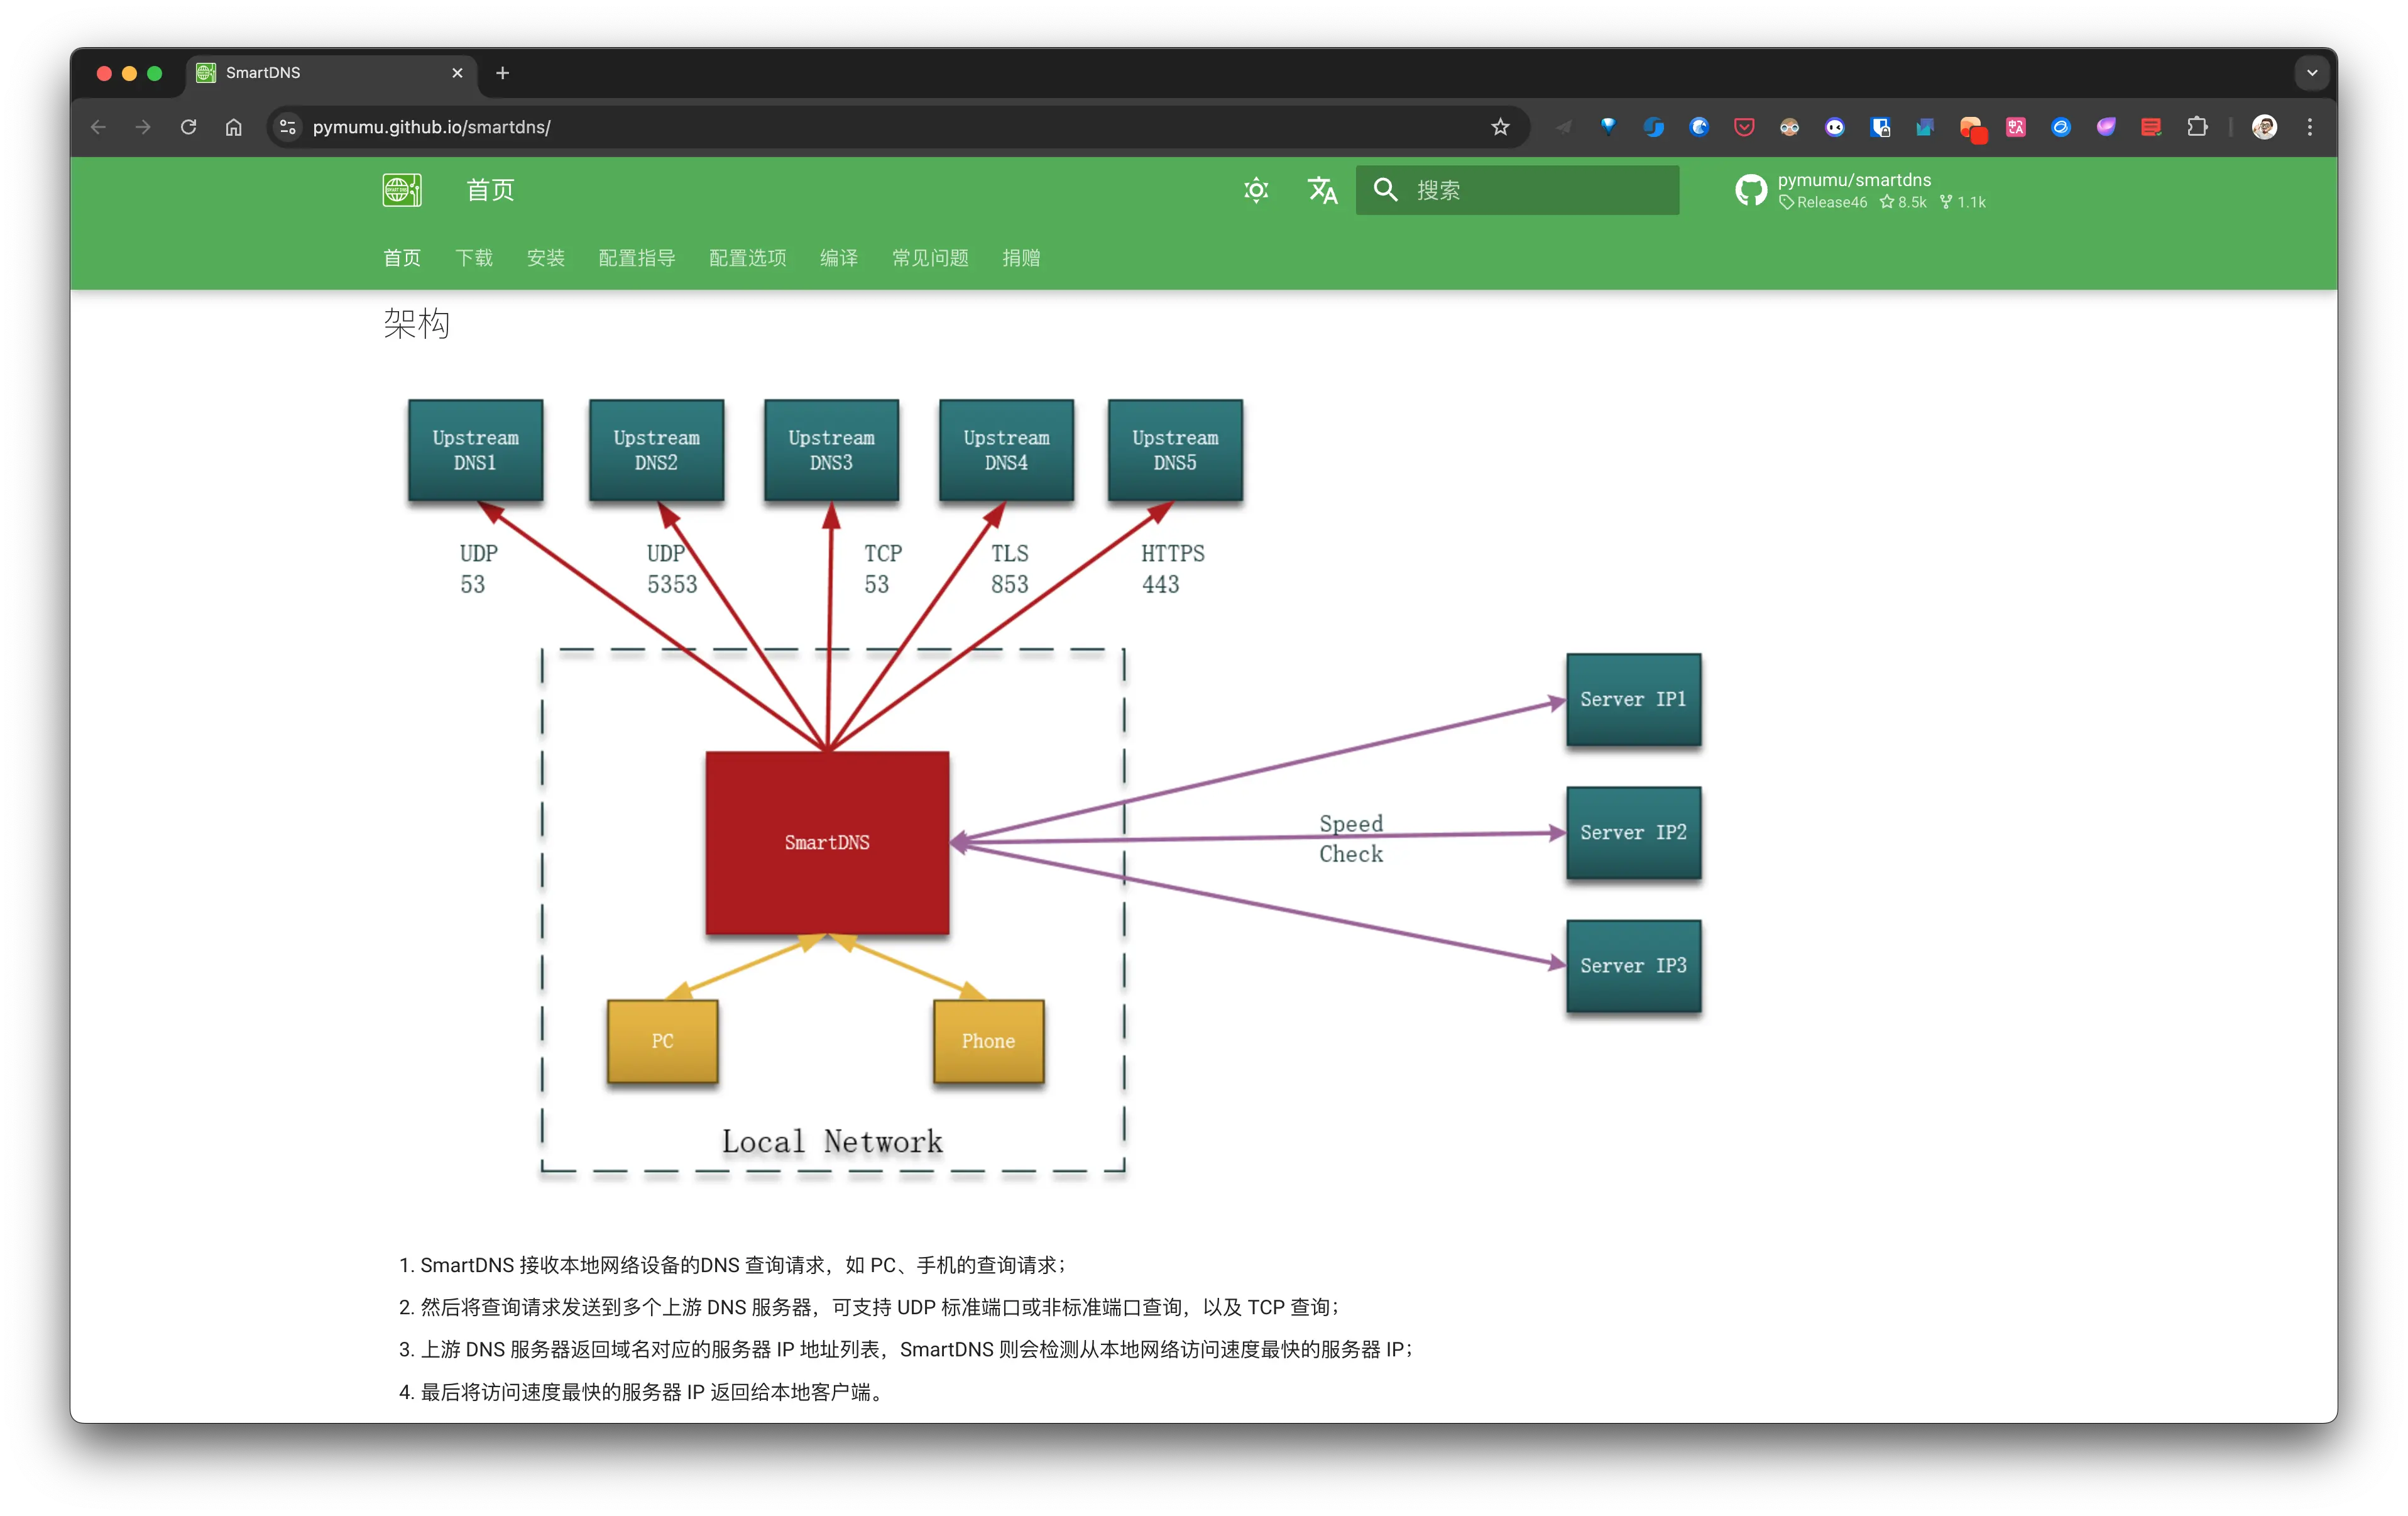2408x1516 pixels.
Task: Open a new browser tab
Action: tap(503, 73)
